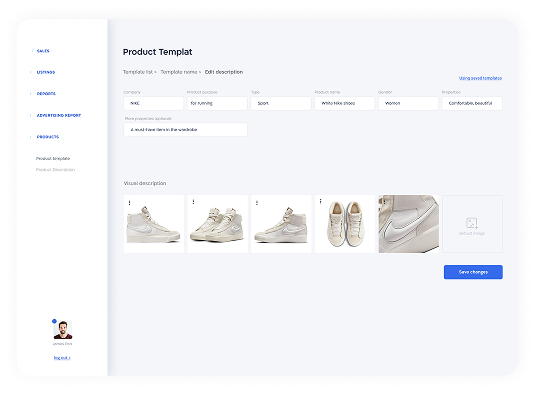
Task: Open the Products section in sidebar
Action: [48, 137]
